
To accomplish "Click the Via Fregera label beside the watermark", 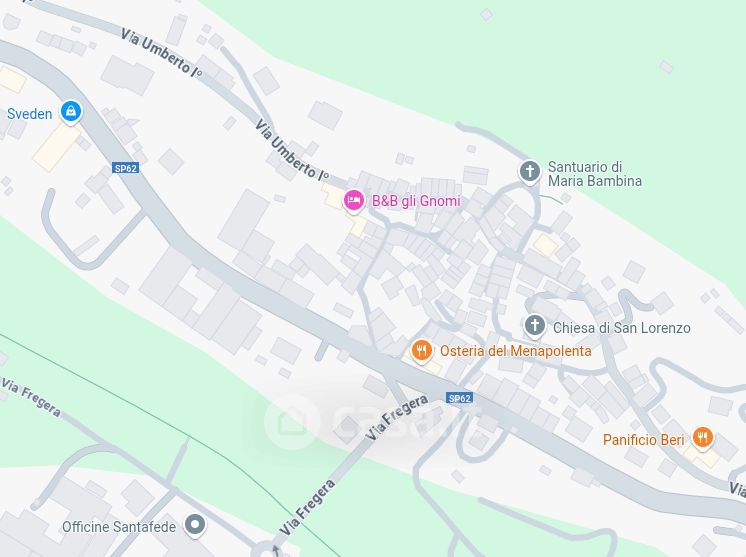I will [x=397, y=417].
